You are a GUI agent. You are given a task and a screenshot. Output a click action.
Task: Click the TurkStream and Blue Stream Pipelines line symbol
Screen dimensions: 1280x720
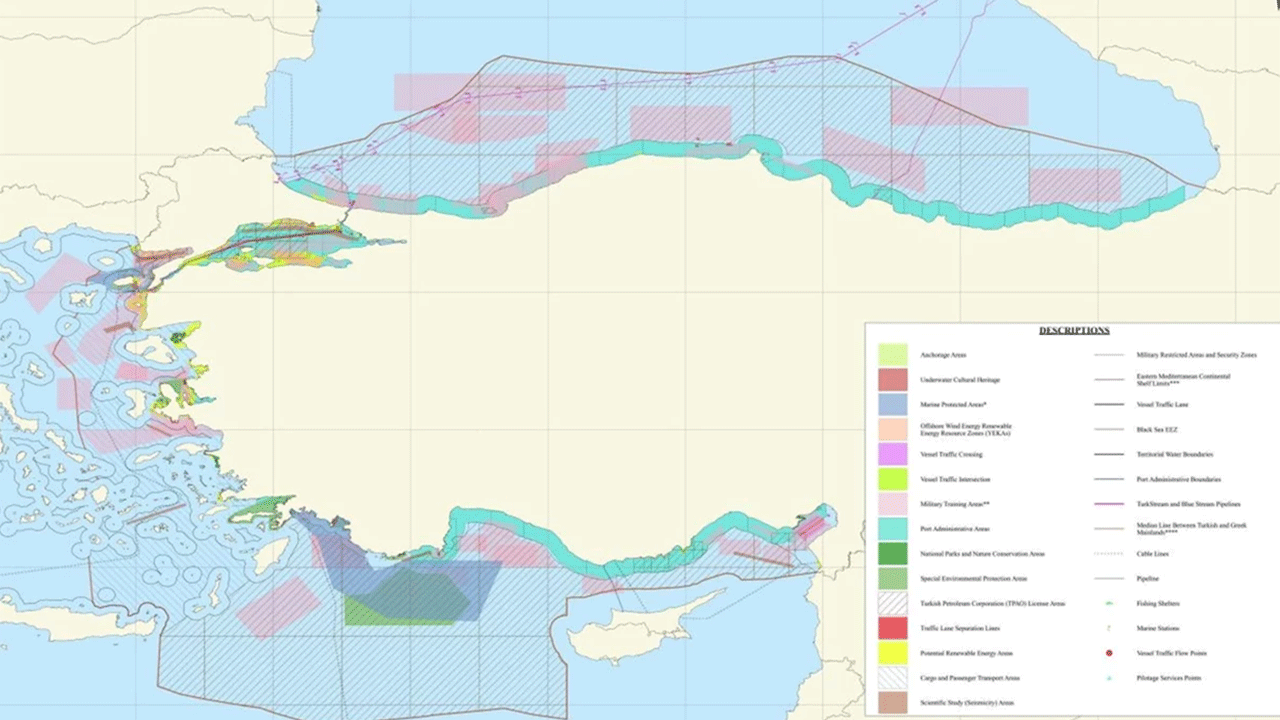pyautogui.click(x=1110, y=504)
